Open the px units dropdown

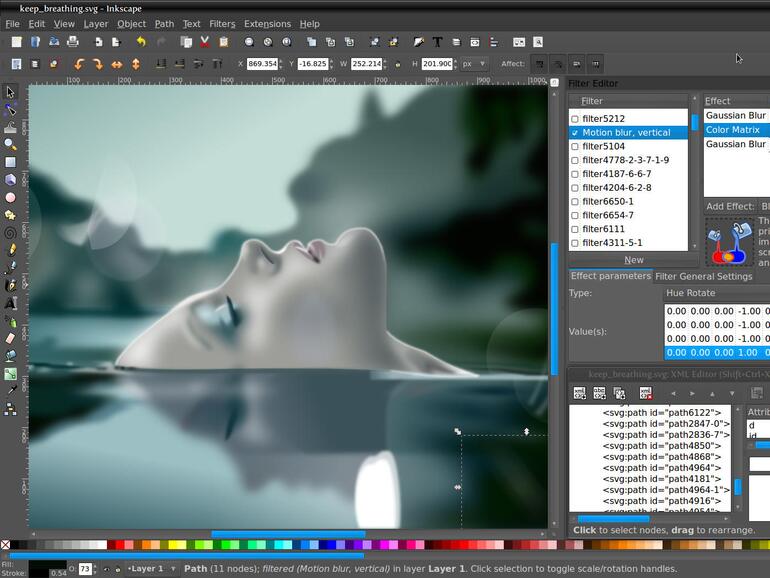[474, 64]
